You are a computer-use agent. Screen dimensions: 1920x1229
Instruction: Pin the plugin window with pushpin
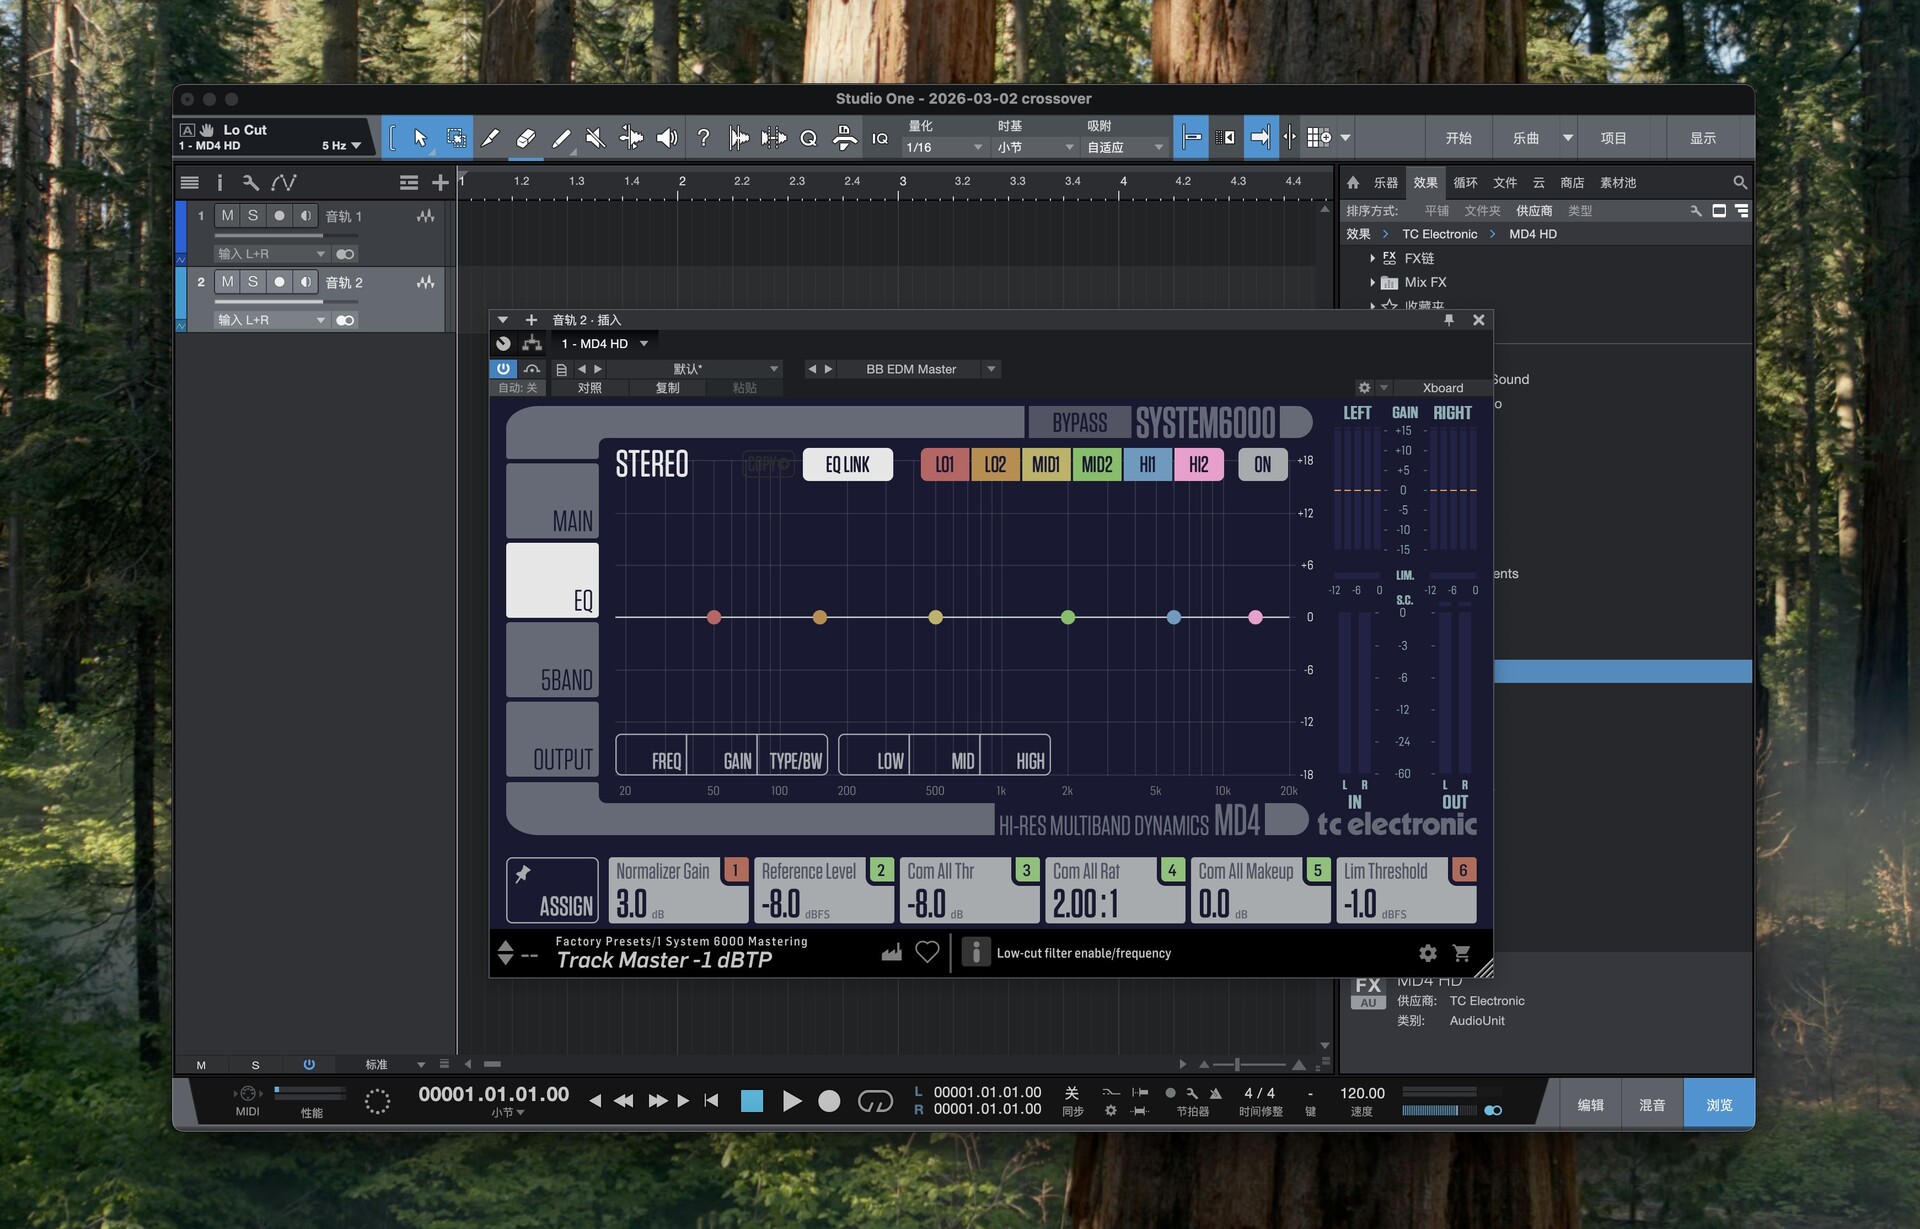1448,320
